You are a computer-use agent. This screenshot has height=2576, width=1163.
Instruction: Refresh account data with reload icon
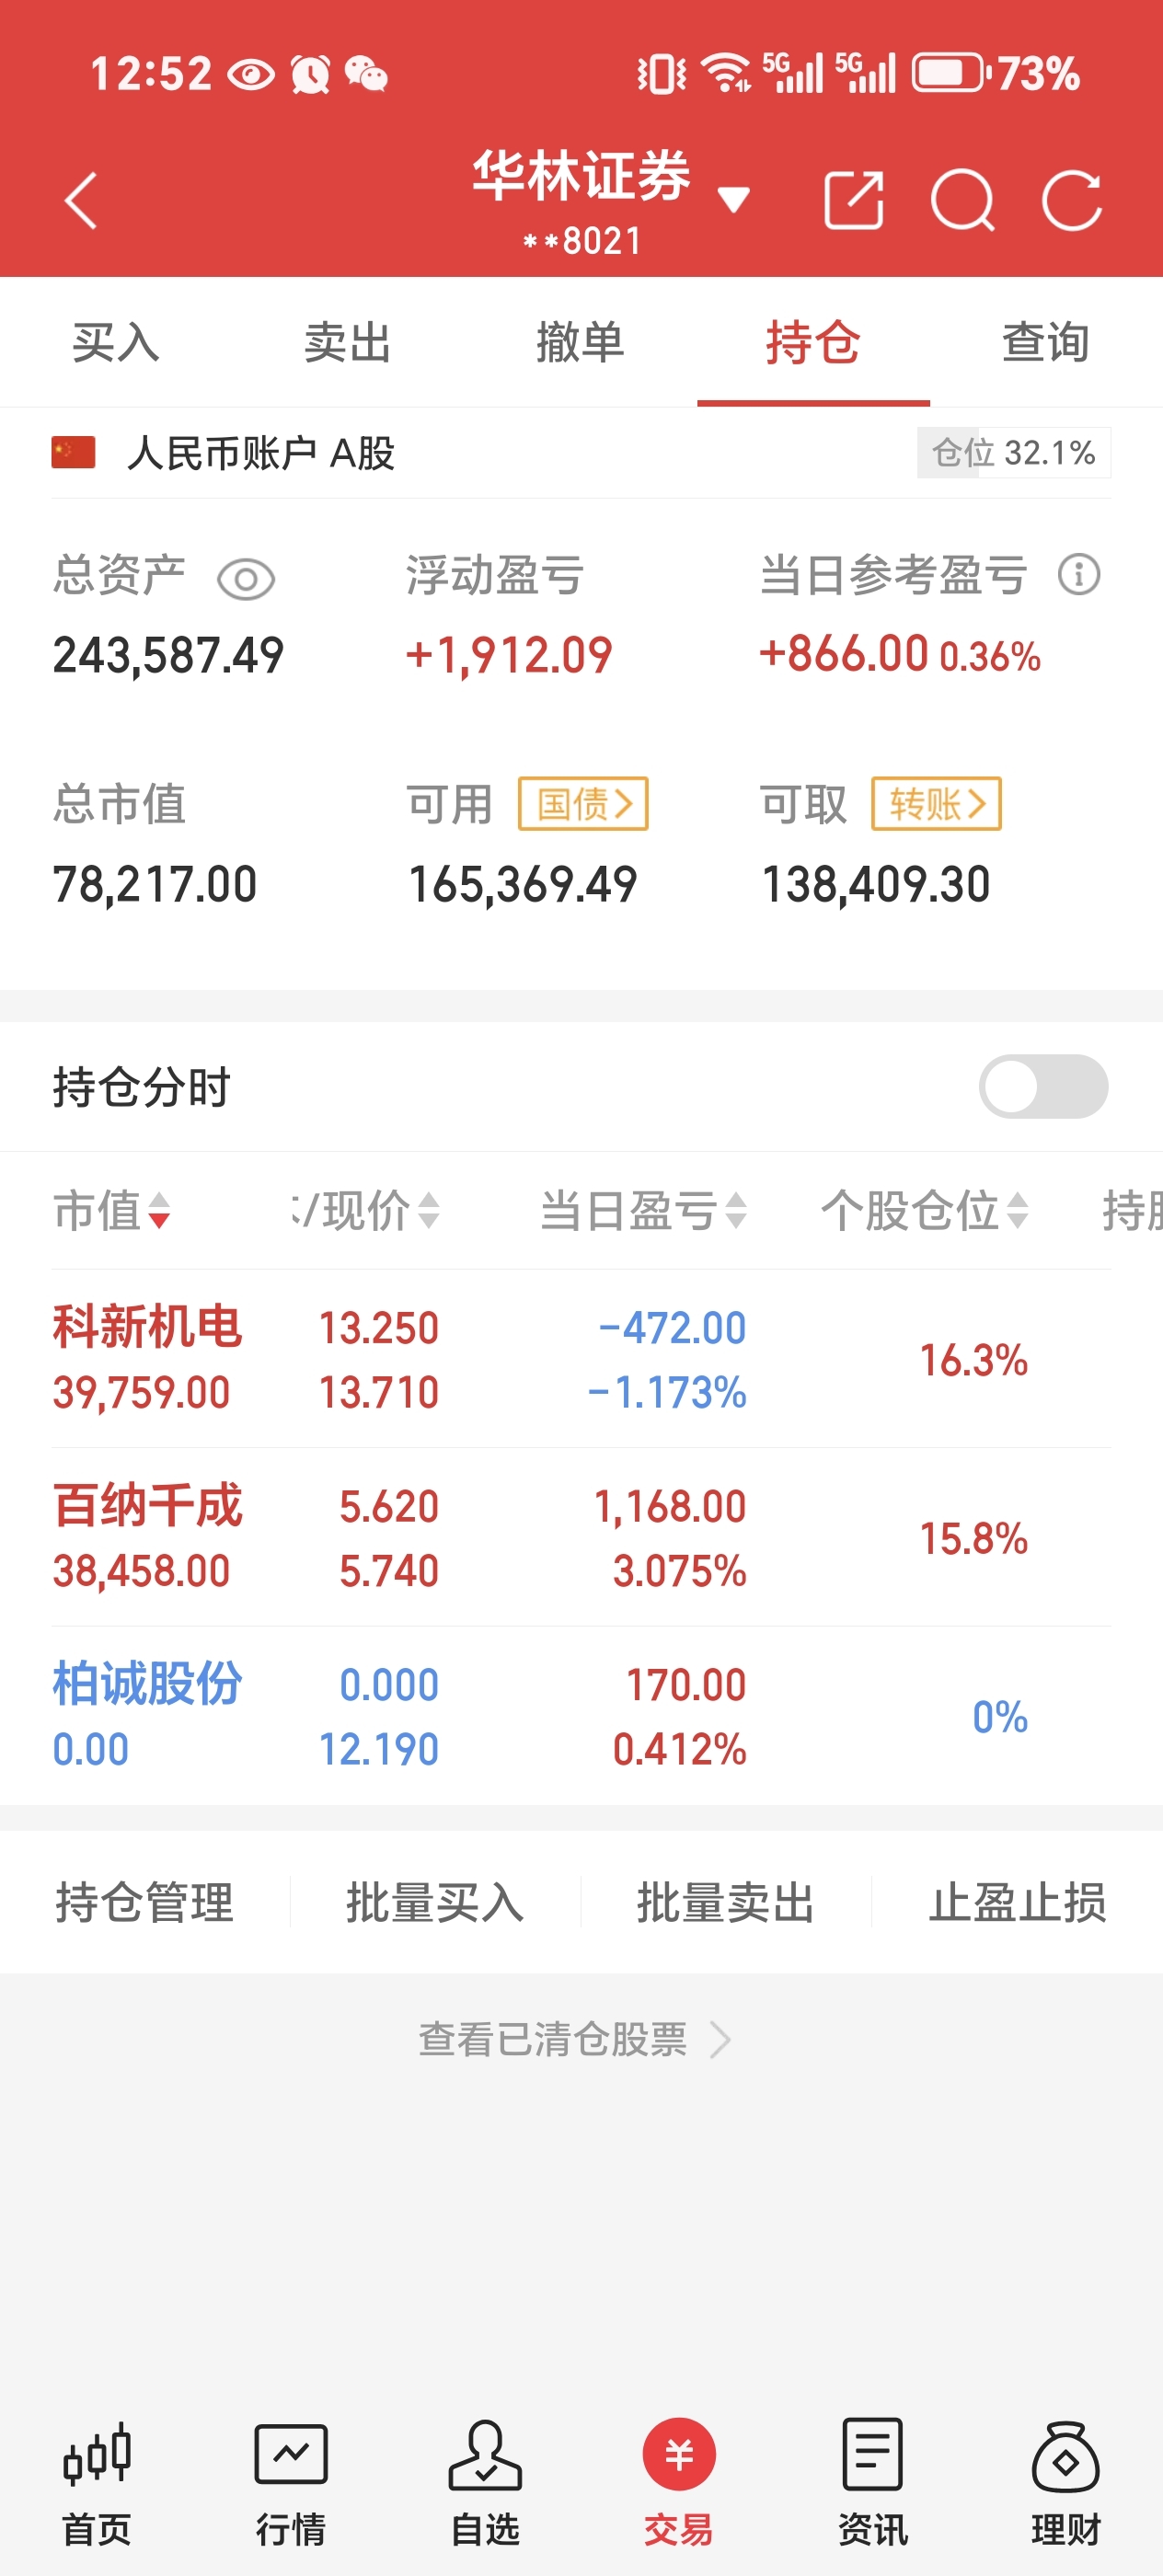(1072, 201)
